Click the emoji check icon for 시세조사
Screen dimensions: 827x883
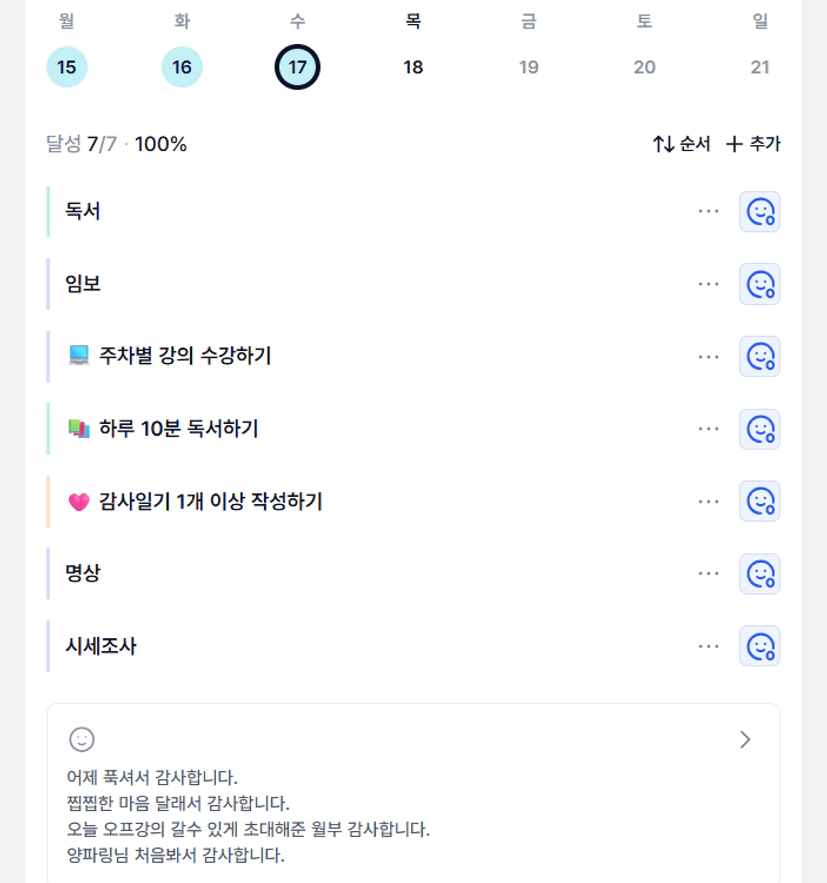[759, 646]
